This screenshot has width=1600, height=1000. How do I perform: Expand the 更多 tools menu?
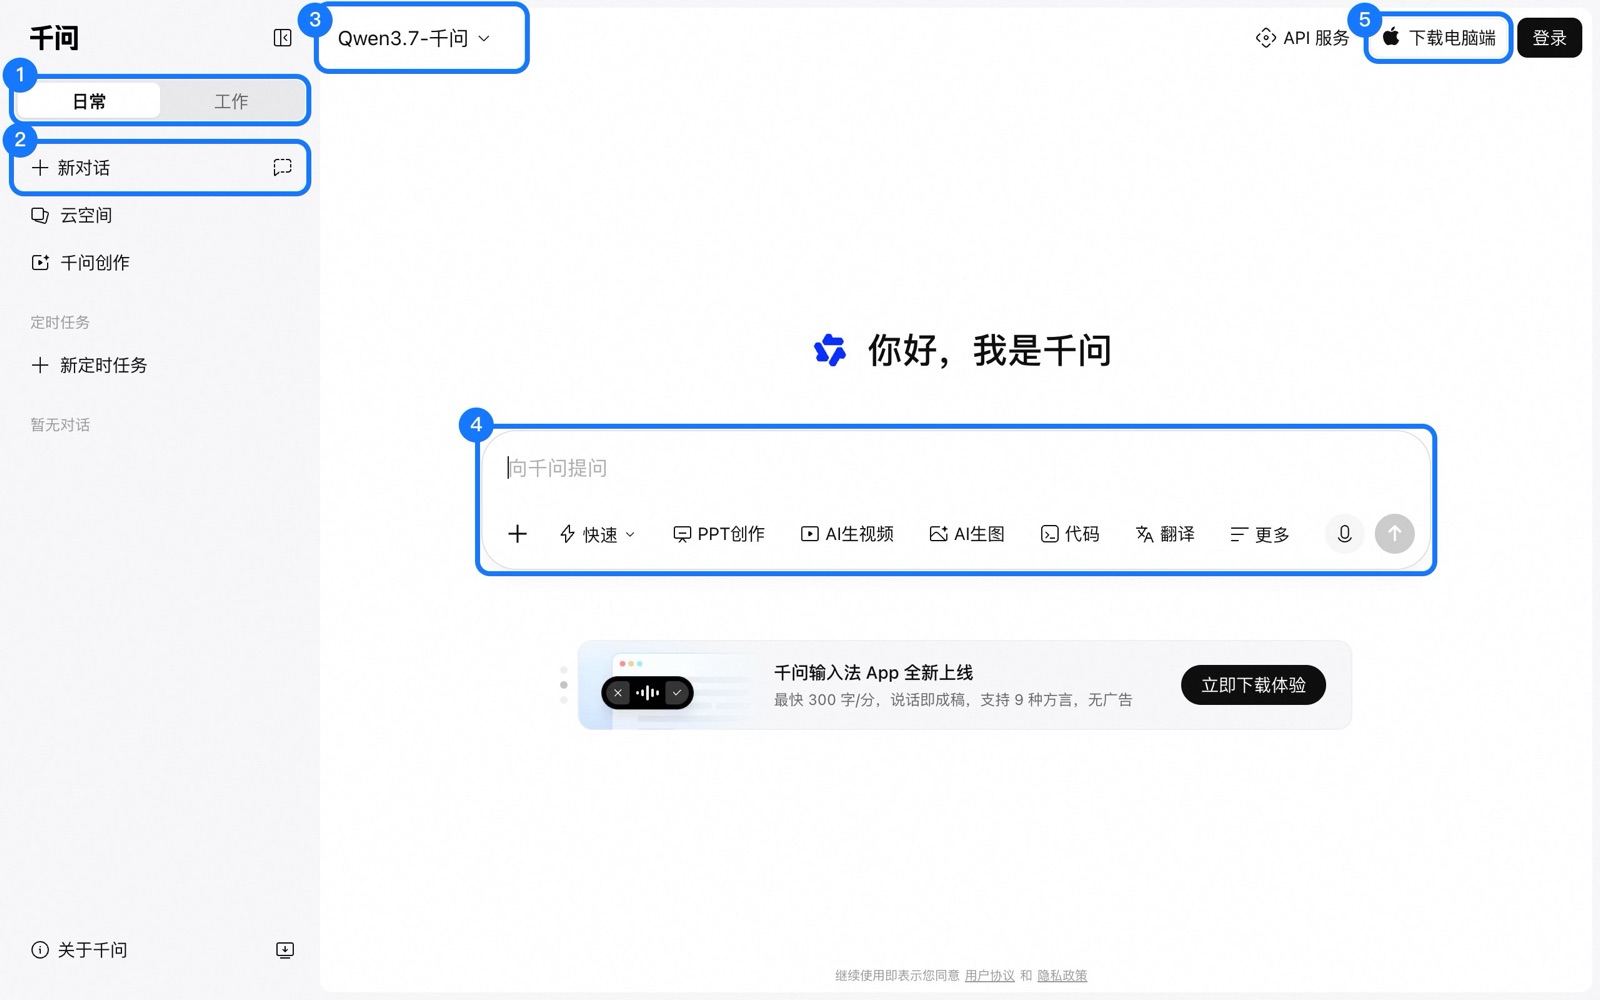click(1260, 534)
